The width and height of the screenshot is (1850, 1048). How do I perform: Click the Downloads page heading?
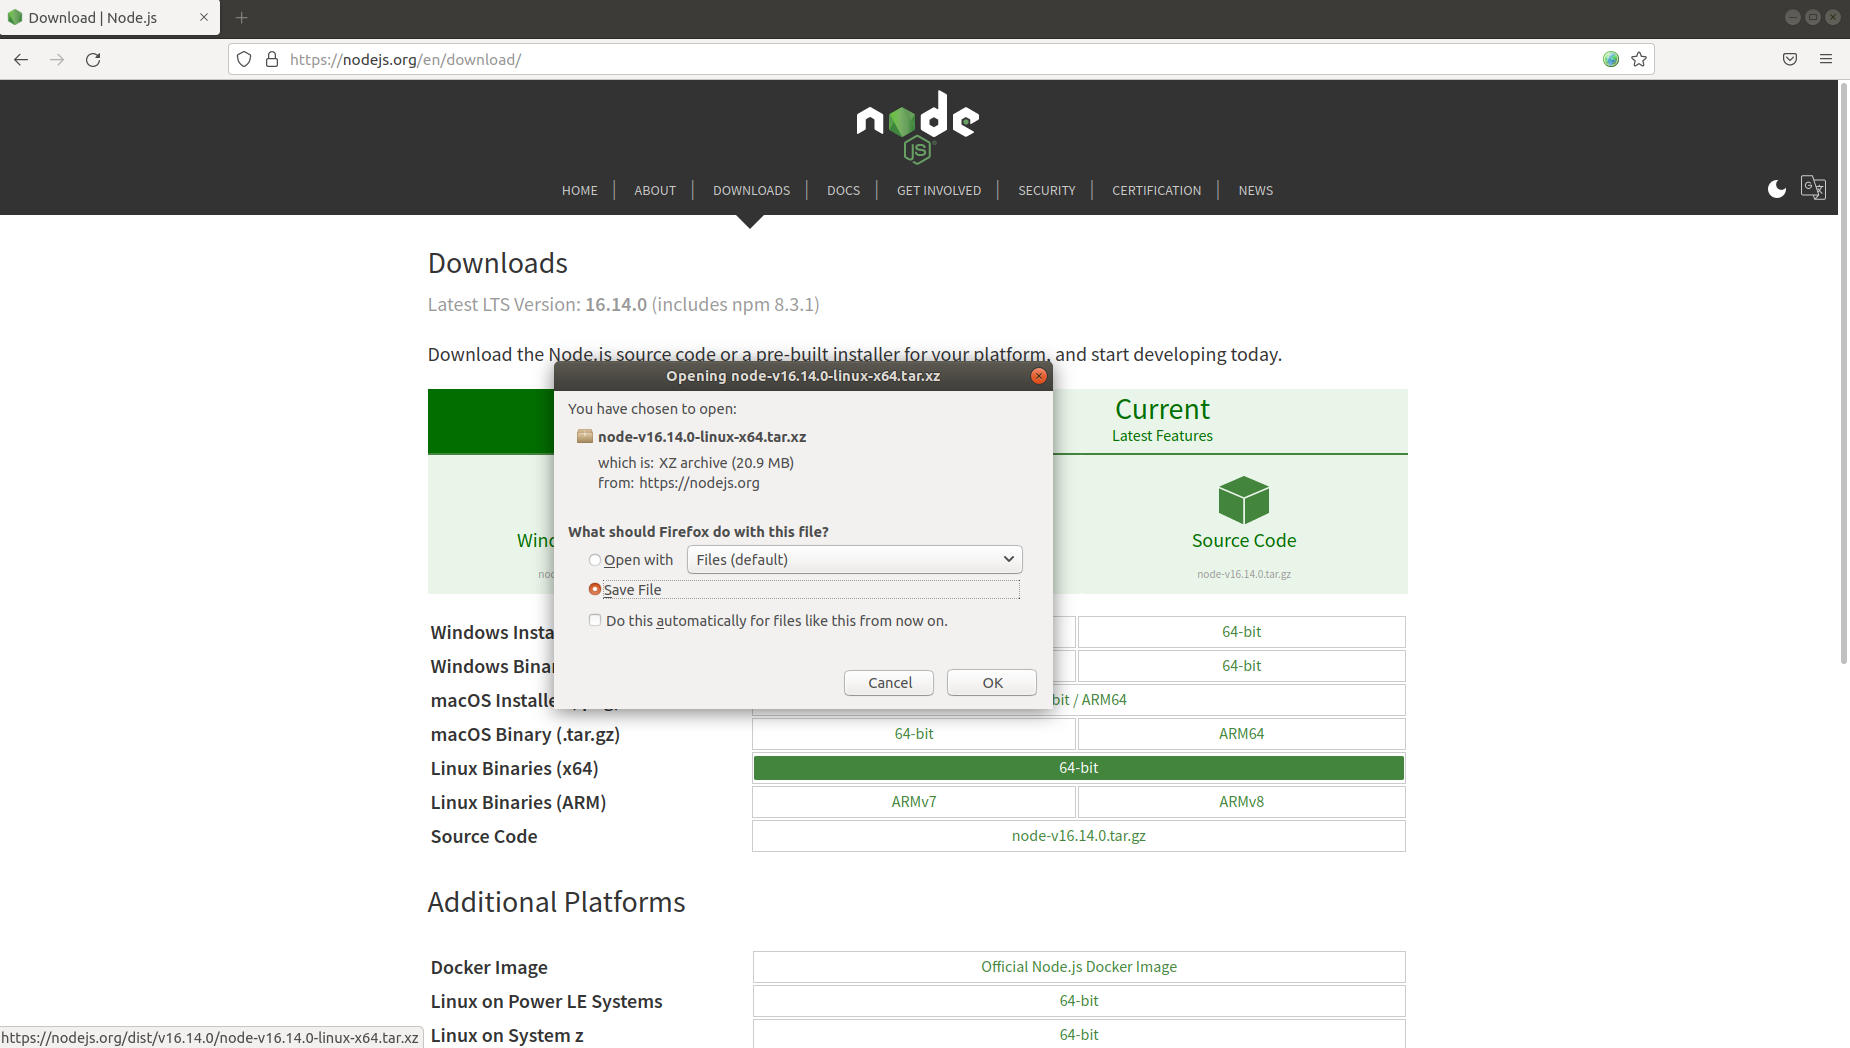pyautogui.click(x=497, y=263)
